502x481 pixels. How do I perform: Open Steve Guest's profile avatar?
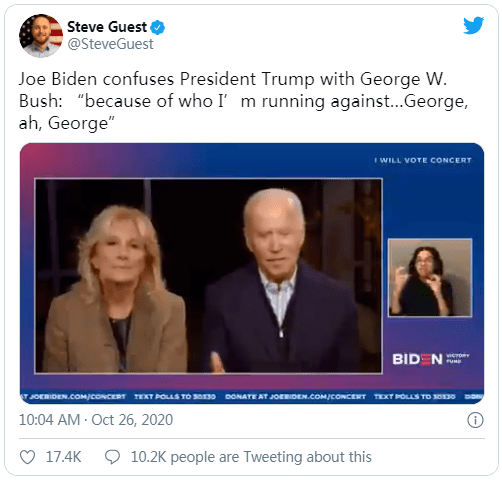[41, 36]
